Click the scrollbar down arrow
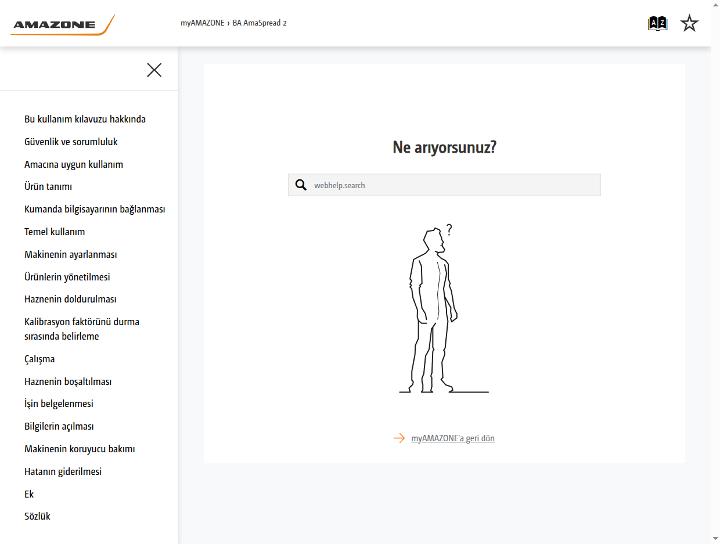 pyautogui.click(x=715, y=539)
